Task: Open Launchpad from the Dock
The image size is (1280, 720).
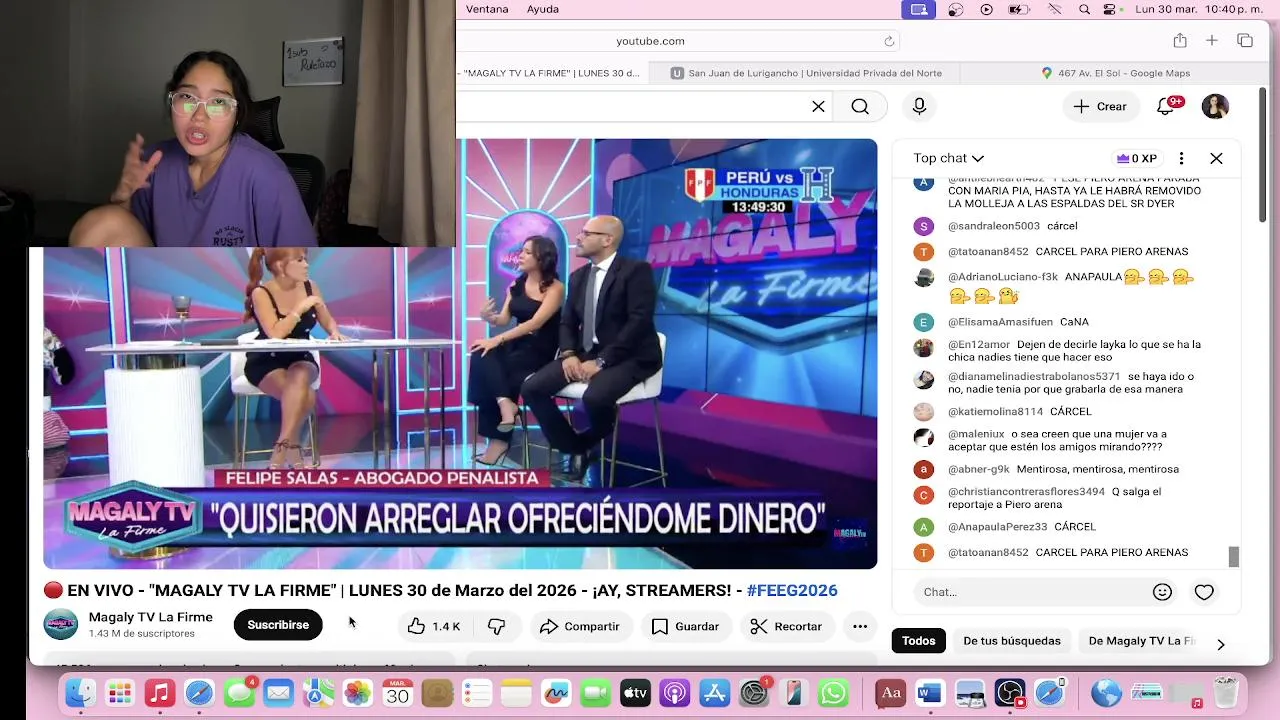Action: pyautogui.click(x=120, y=692)
